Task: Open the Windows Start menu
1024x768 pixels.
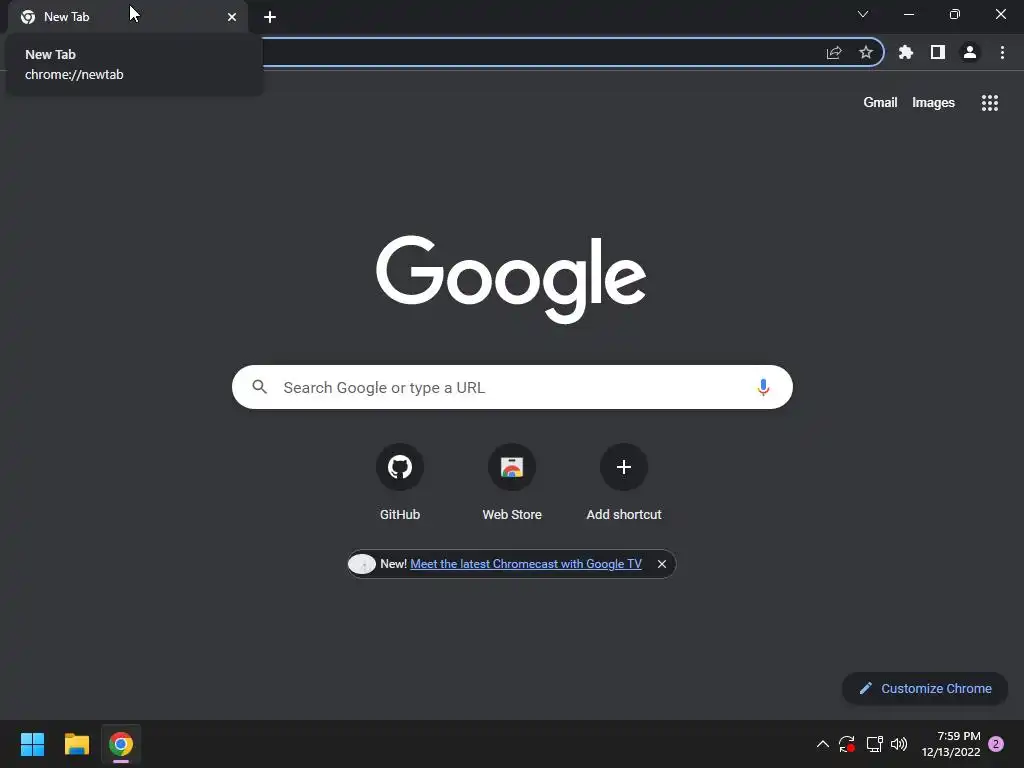Action: pyautogui.click(x=33, y=744)
